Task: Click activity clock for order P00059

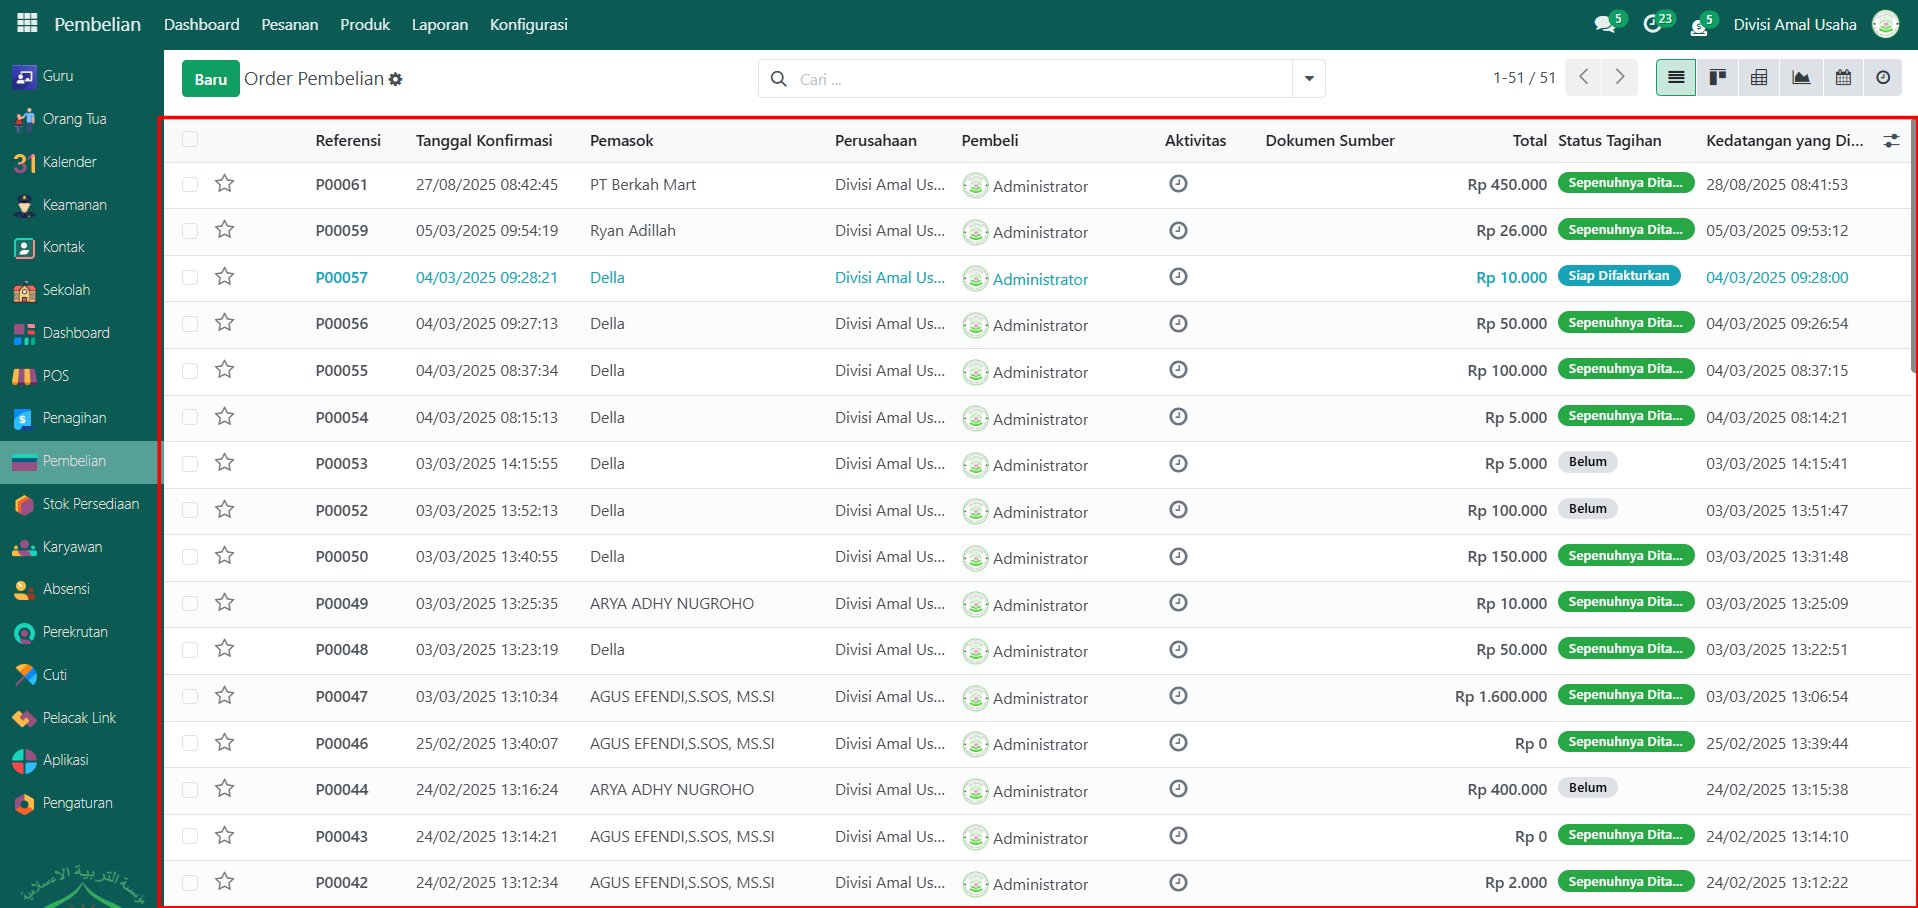Action: (1178, 231)
